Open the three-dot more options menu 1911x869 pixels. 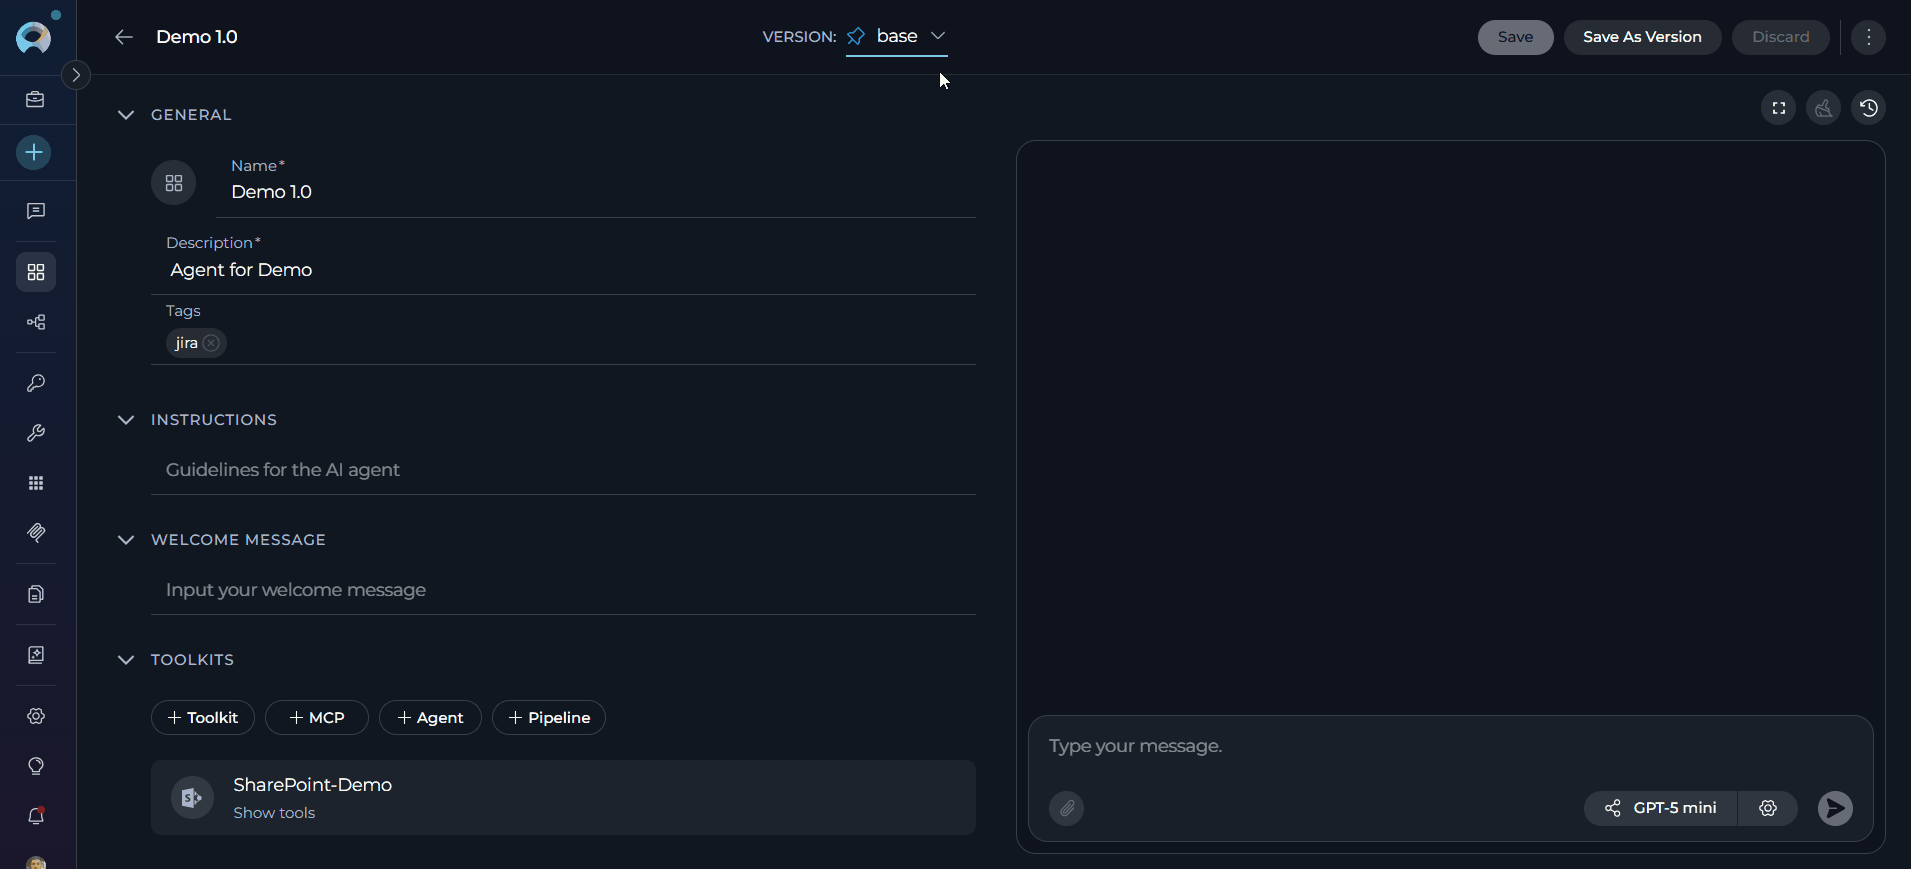[x=1868, y=37]
